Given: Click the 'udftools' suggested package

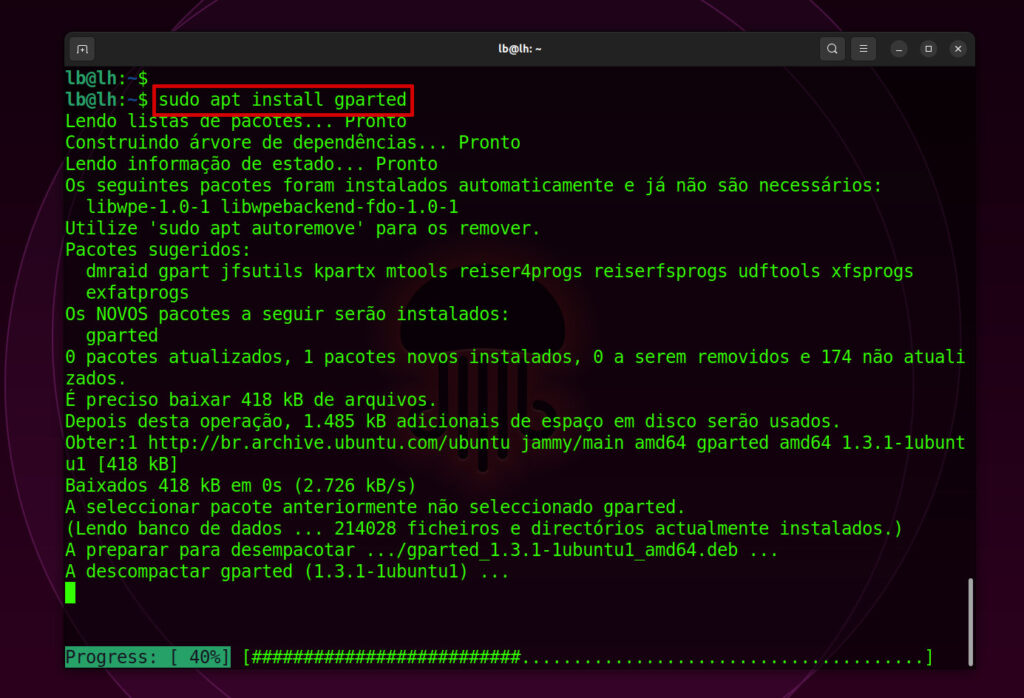Looking at the screenshot, I should click(x=779, y=272).
